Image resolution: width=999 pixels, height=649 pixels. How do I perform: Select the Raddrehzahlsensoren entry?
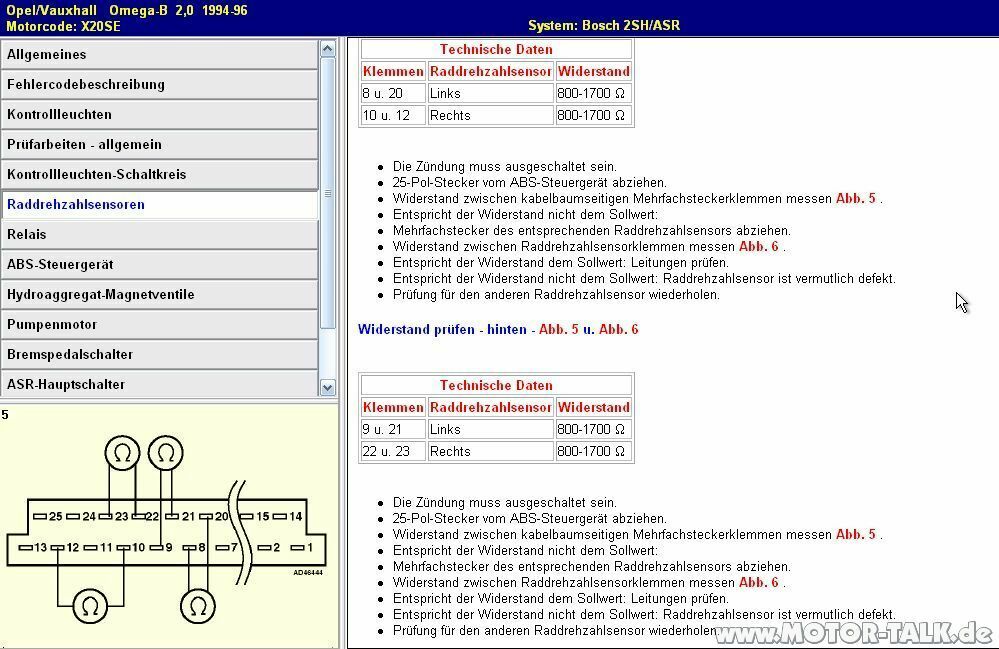coord(159,204)
